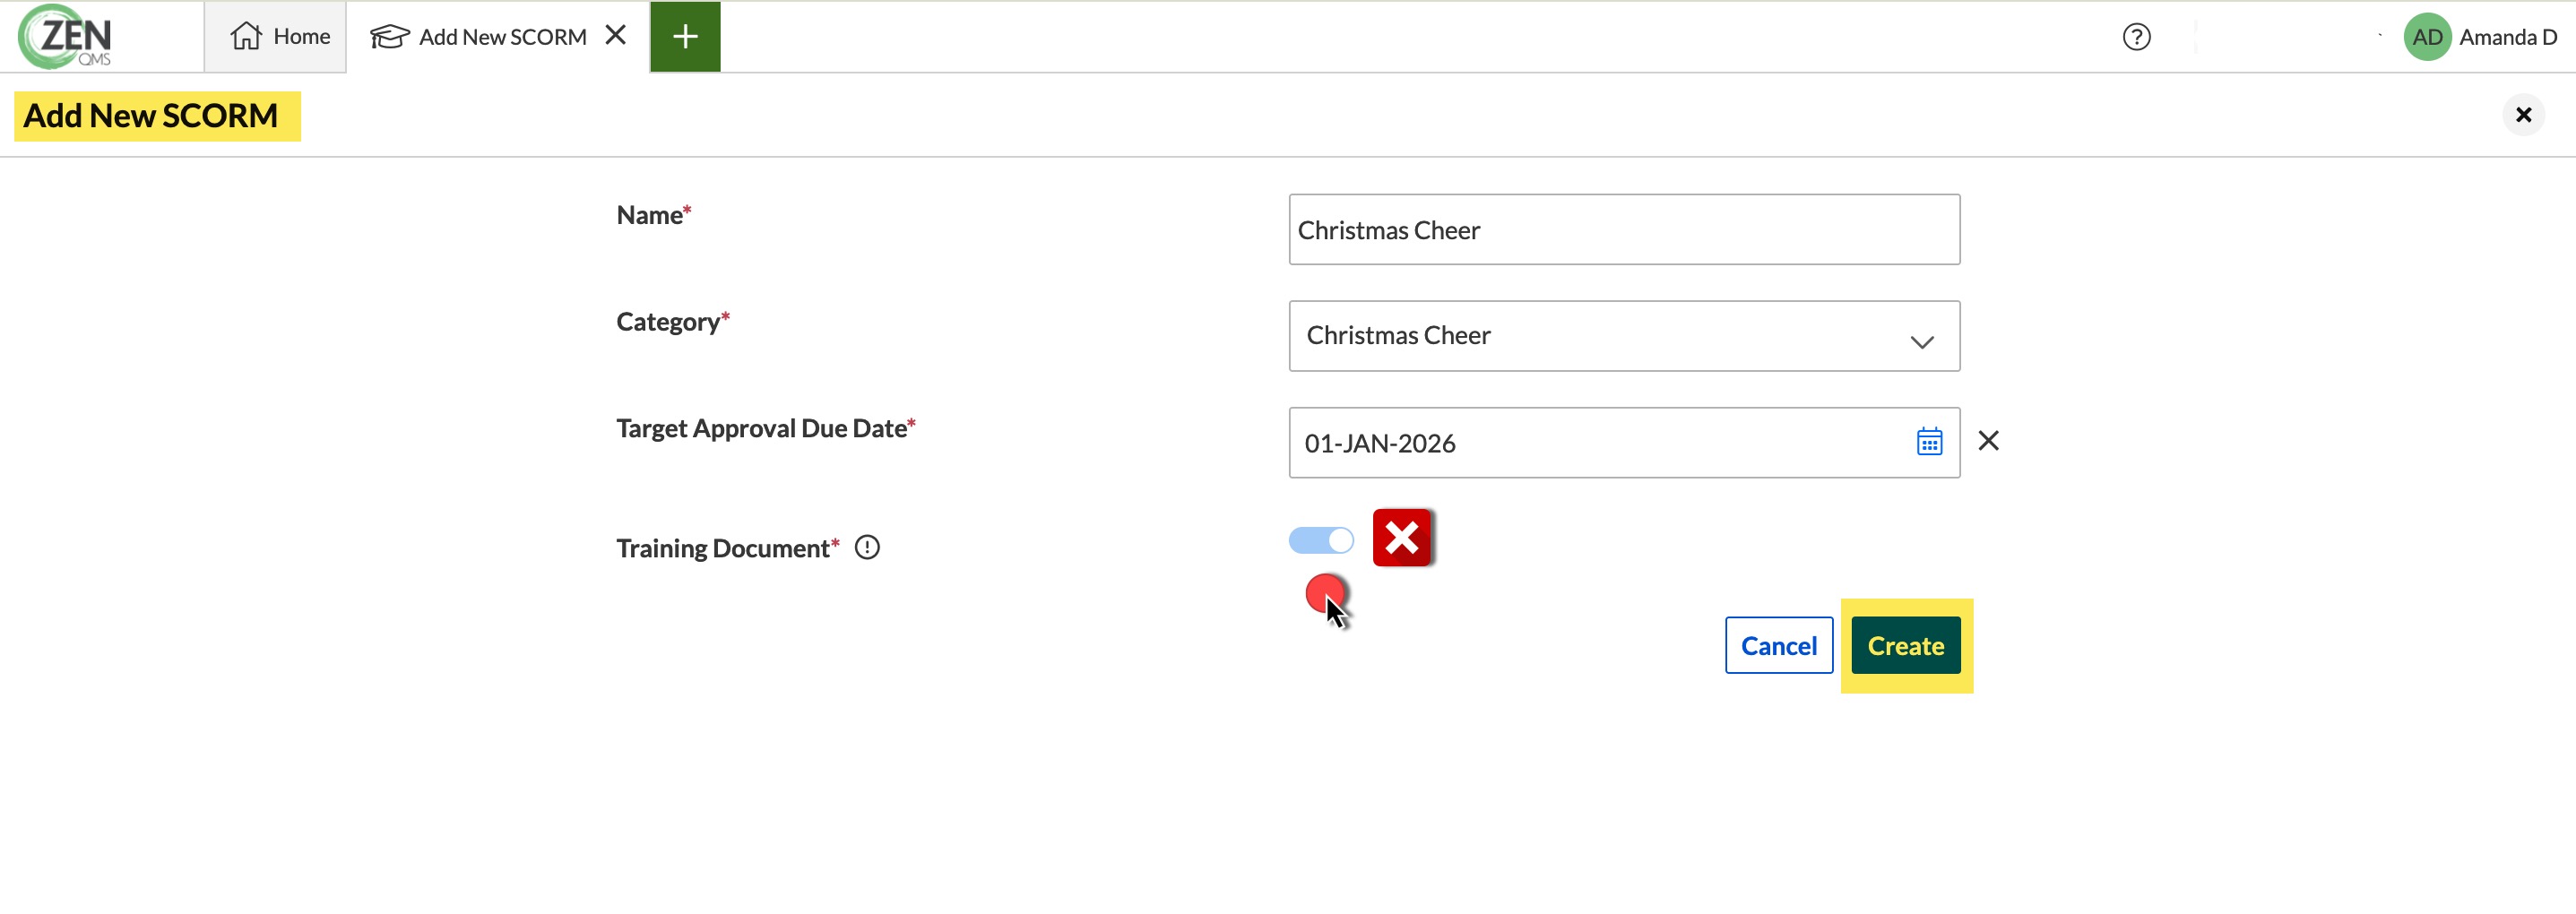Image resolution: width=2576 pixels, height=914 pixels.
Task: Open Amanda D user menu
Action: tap(2507, 37)
